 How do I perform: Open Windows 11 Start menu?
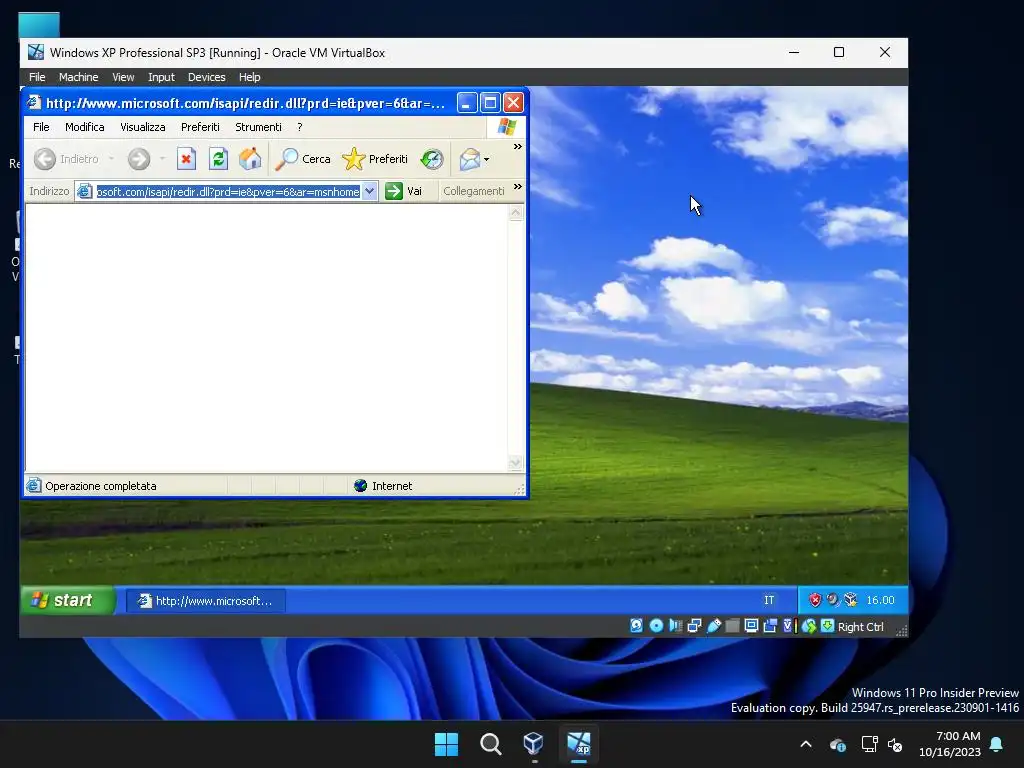(x=447, y=744)
